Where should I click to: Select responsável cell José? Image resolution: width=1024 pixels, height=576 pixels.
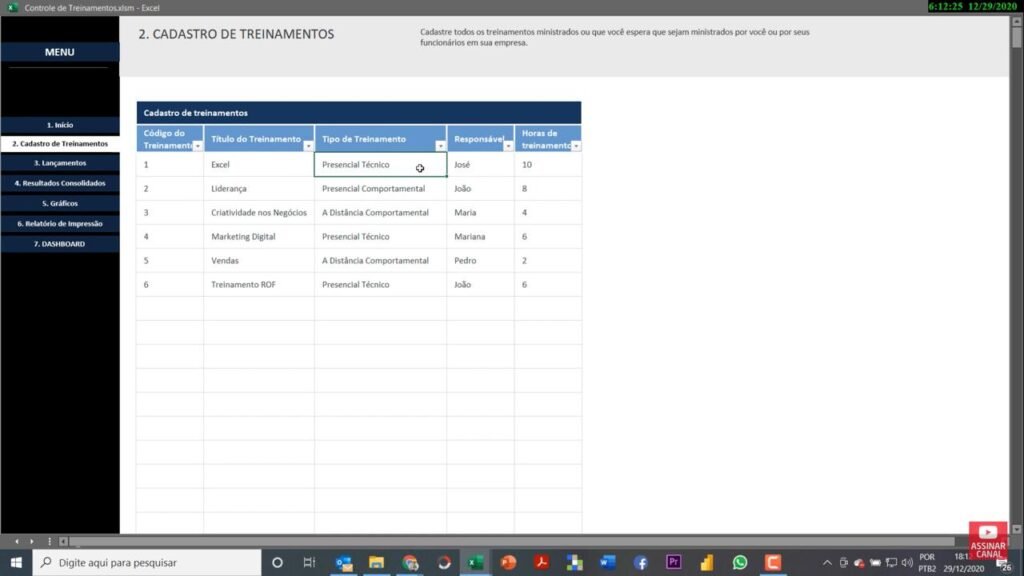click(x=481, y=165)
